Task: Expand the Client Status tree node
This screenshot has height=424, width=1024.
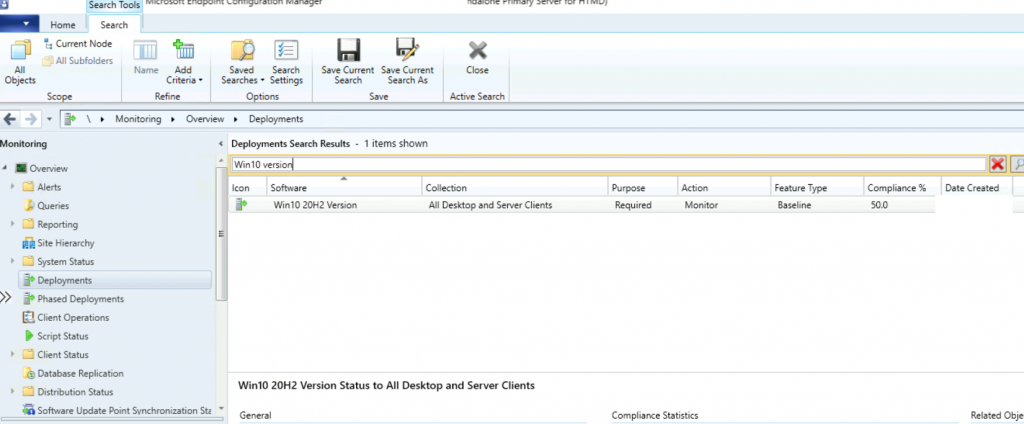Action: pos(12,355)
